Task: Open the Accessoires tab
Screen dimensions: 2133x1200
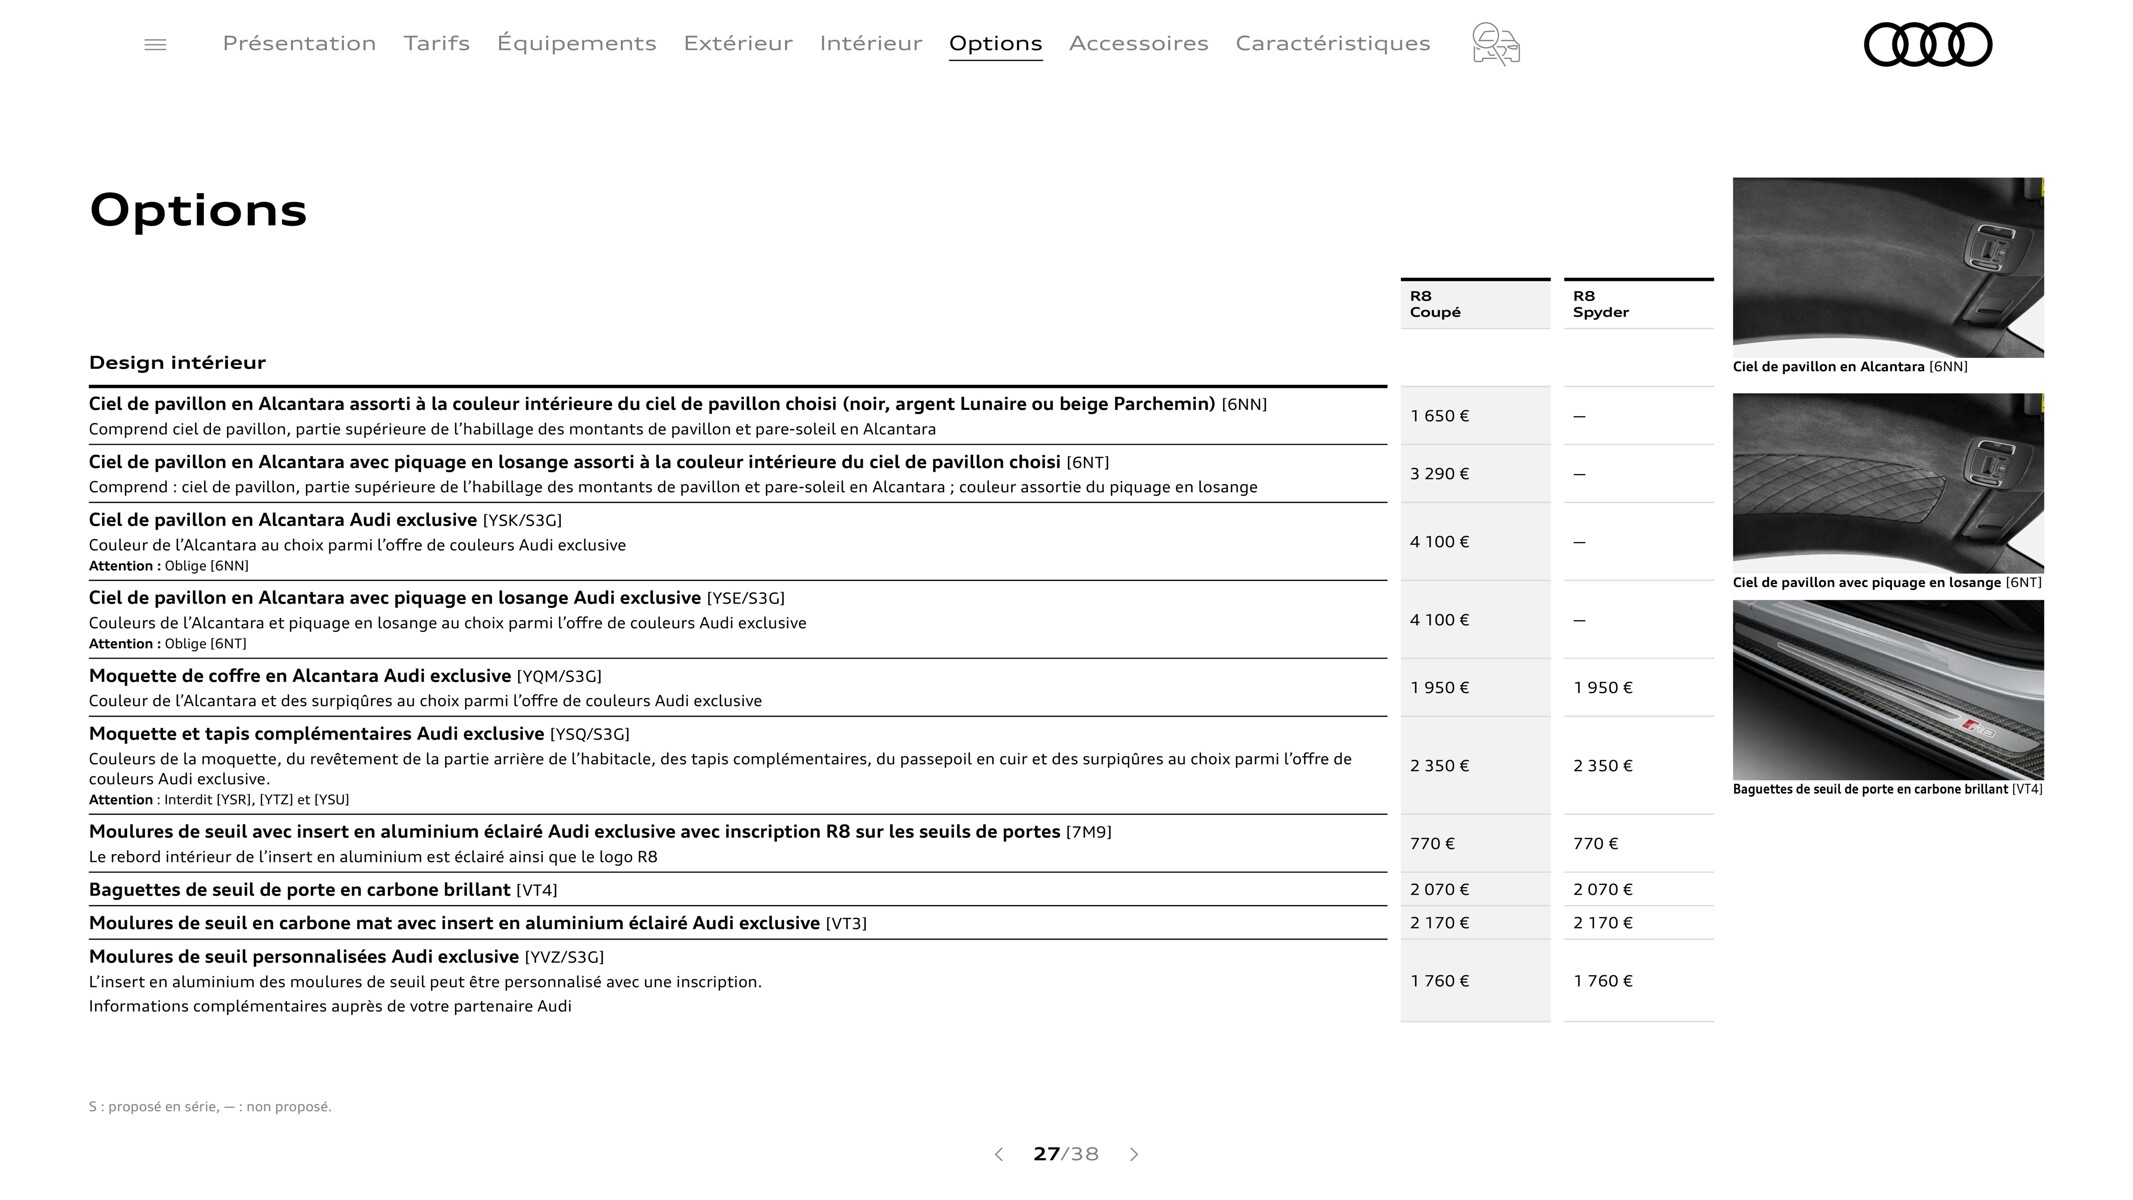Action: pos(1138,43)
